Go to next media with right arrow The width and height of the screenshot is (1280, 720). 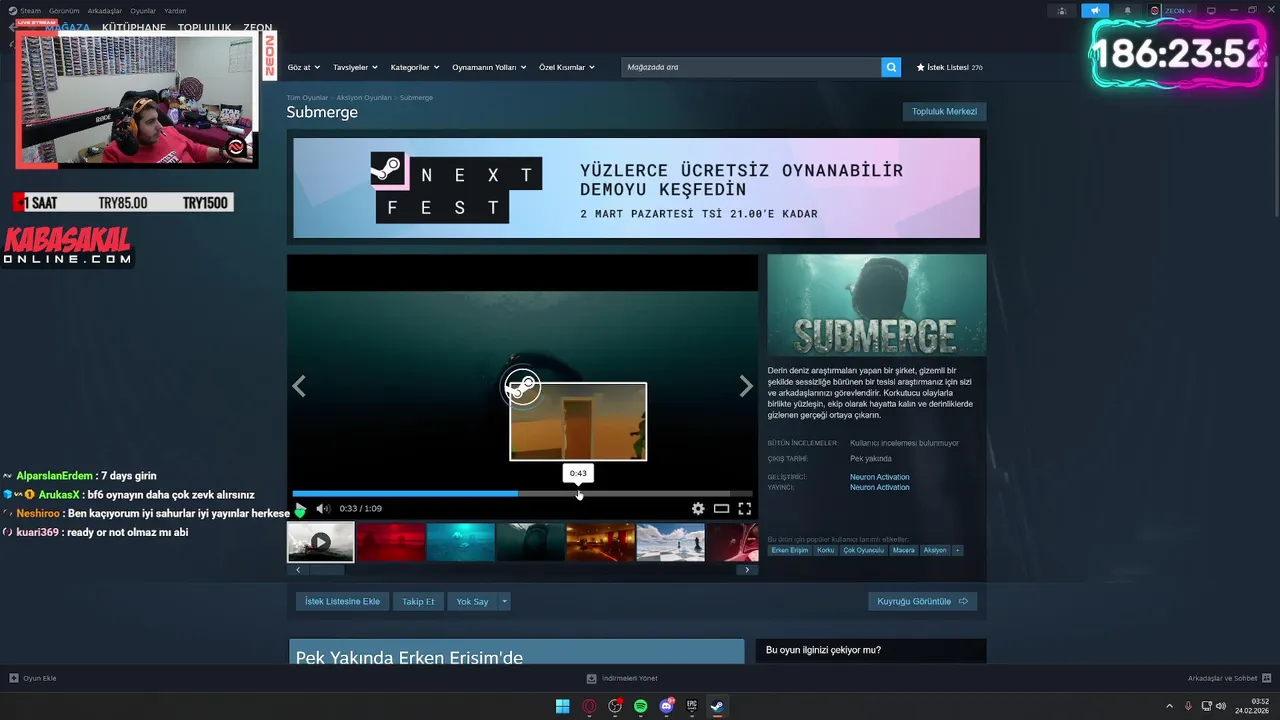point(746,386)
